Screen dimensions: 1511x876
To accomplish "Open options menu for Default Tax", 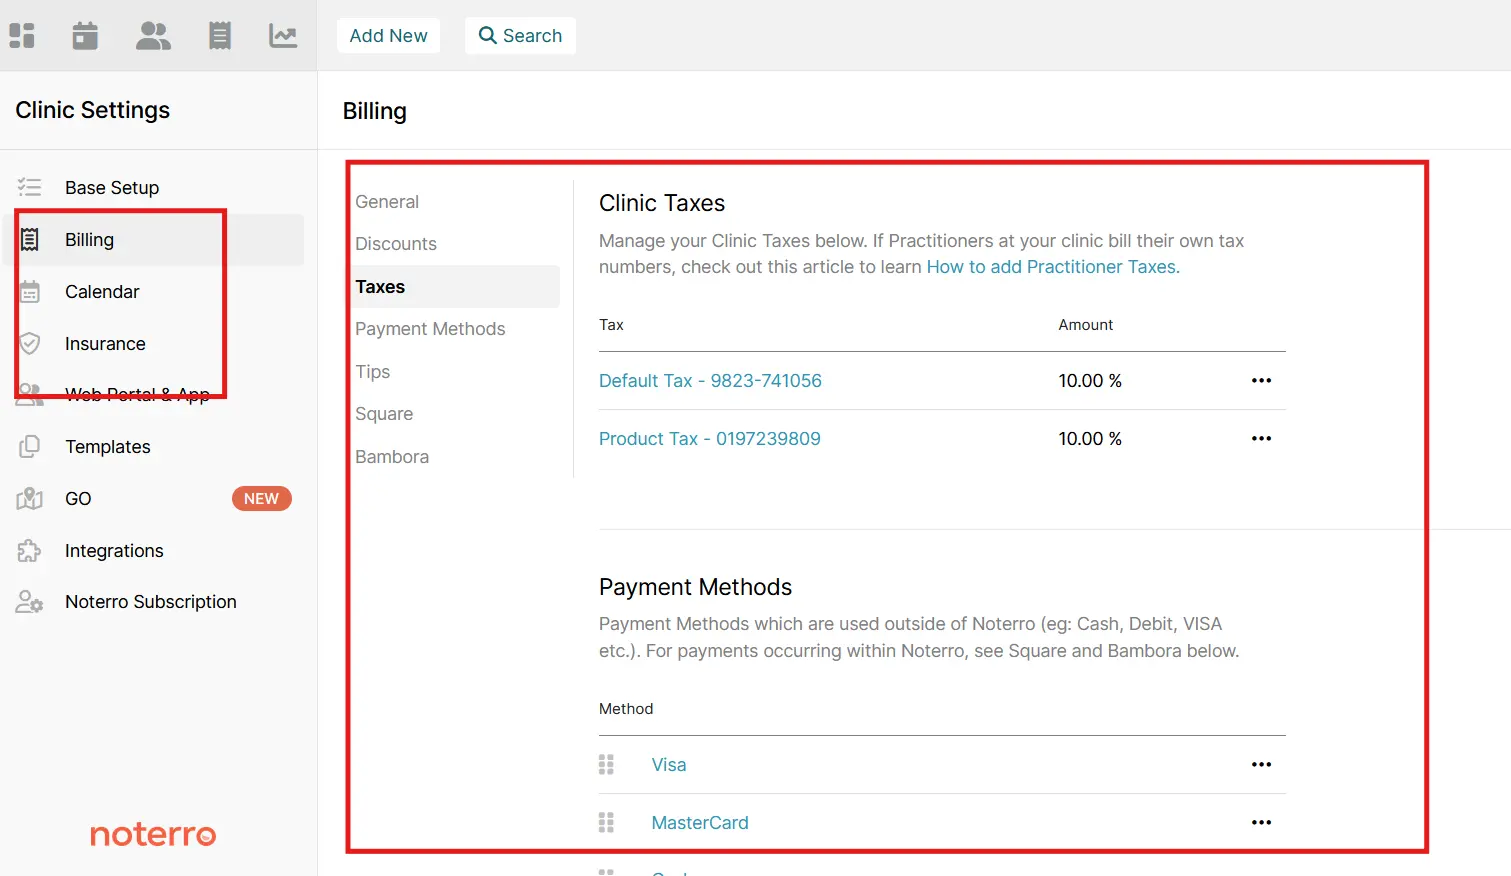I will (1261, 380).
